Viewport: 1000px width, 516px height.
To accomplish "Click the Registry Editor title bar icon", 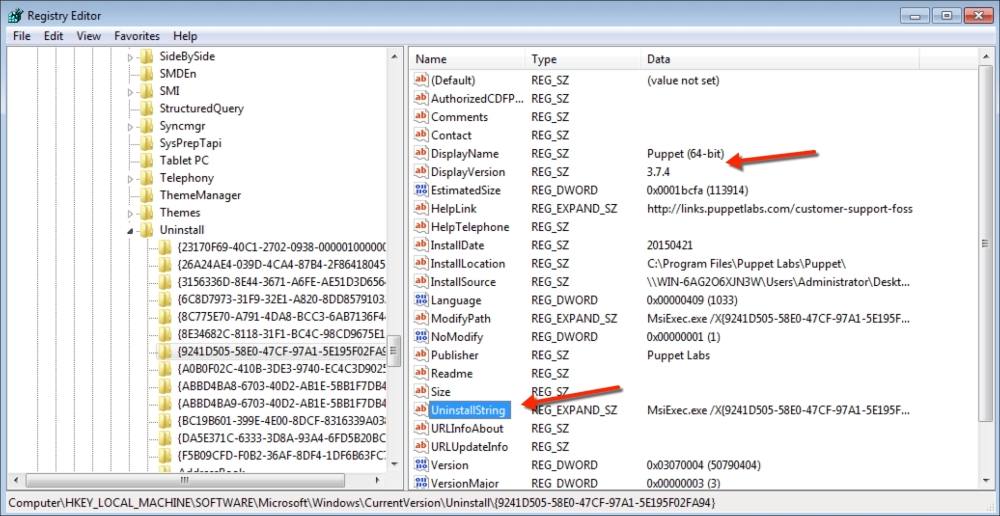I will tap(14, 15).
